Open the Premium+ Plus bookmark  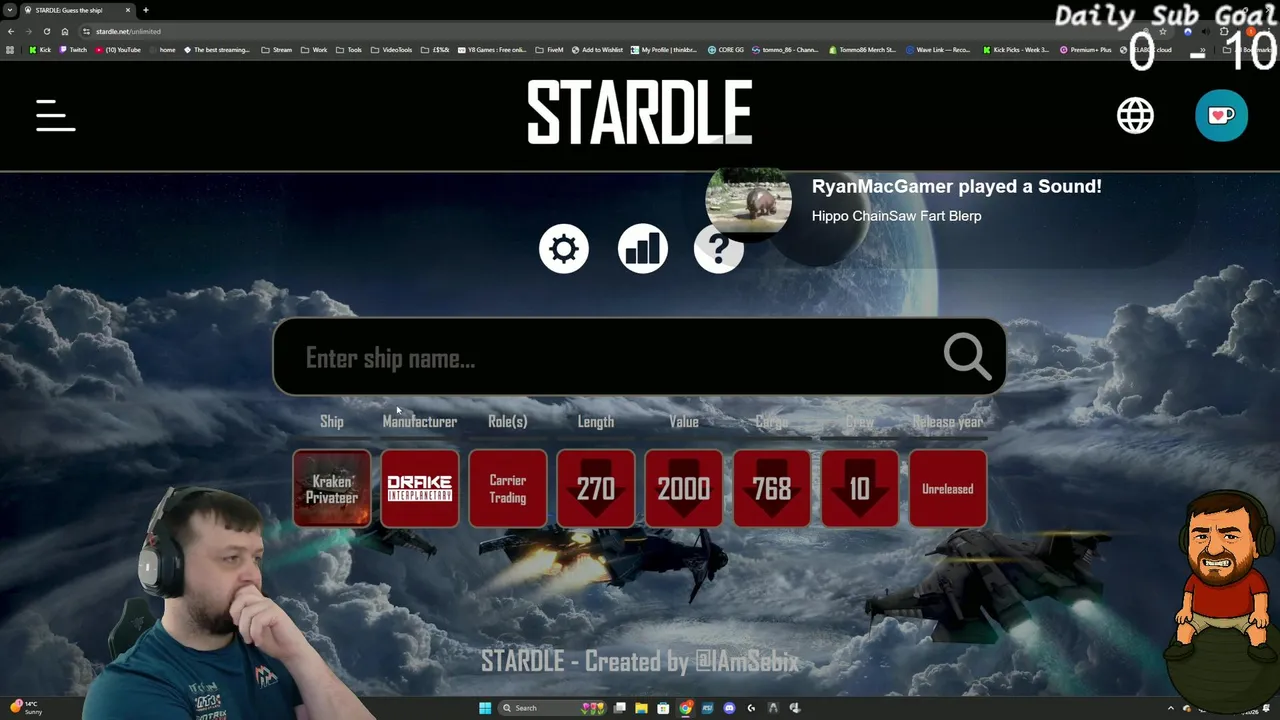click(x=1085, y=50)
